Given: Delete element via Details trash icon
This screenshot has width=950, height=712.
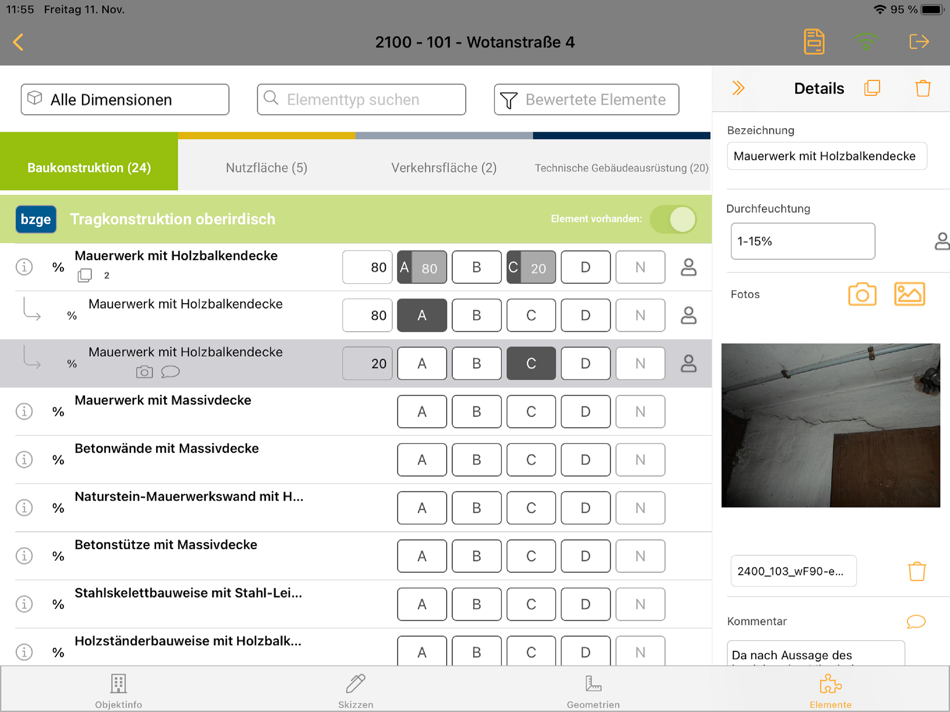Looking at the screenshot, I should point(923,88).
